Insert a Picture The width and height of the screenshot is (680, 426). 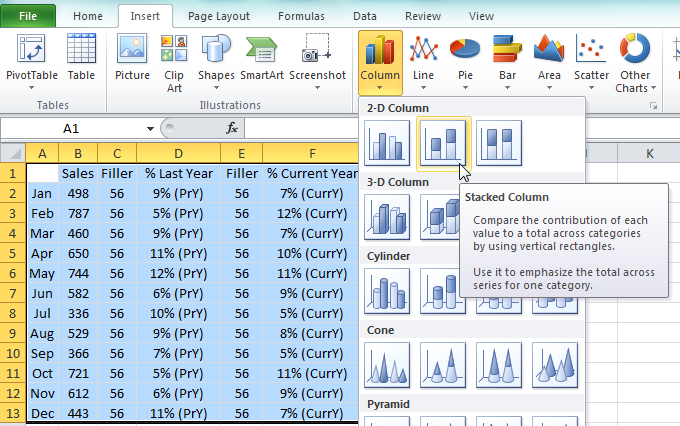coord(132,56)
